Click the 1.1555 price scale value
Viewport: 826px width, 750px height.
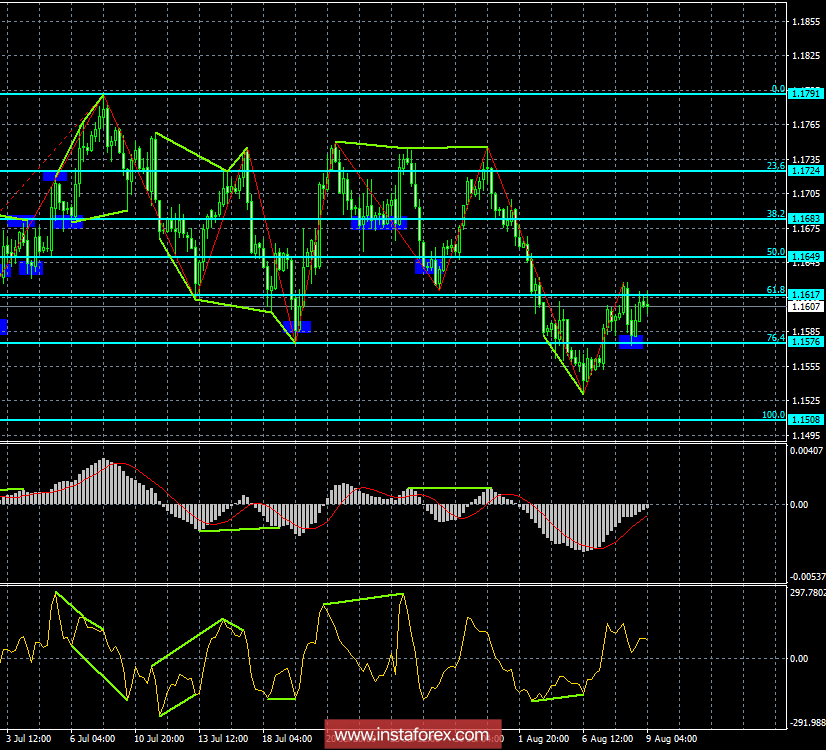click(x=806, y=367)
